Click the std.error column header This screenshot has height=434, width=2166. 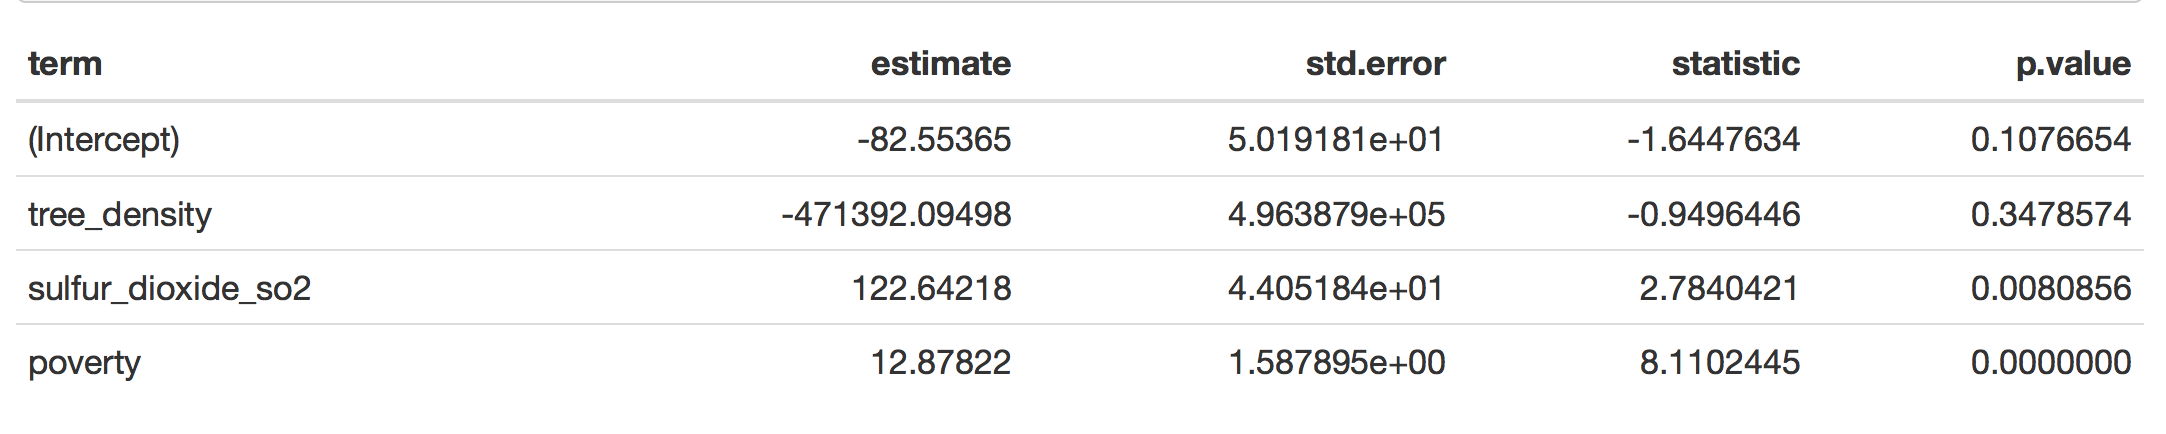click(1375, 64)
